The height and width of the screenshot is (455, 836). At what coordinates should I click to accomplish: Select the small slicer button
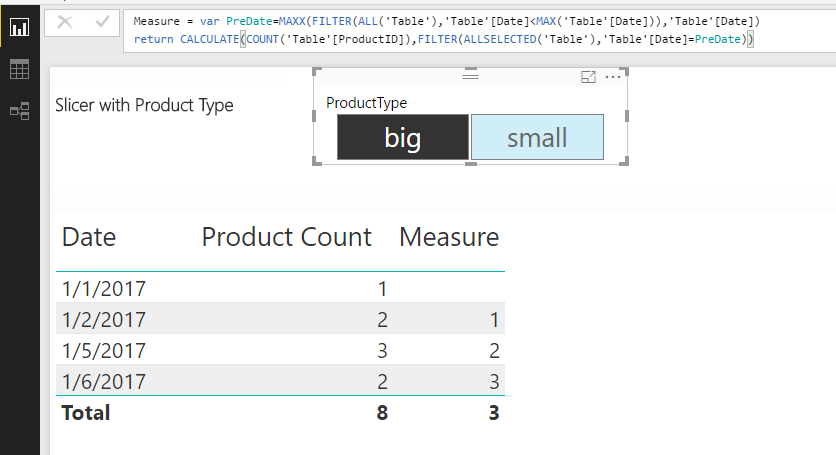pos(537,137)
